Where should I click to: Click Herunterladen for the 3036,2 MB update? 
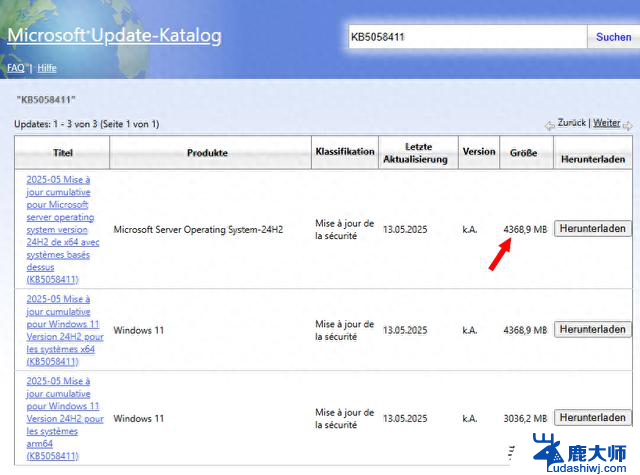[592, 417]
